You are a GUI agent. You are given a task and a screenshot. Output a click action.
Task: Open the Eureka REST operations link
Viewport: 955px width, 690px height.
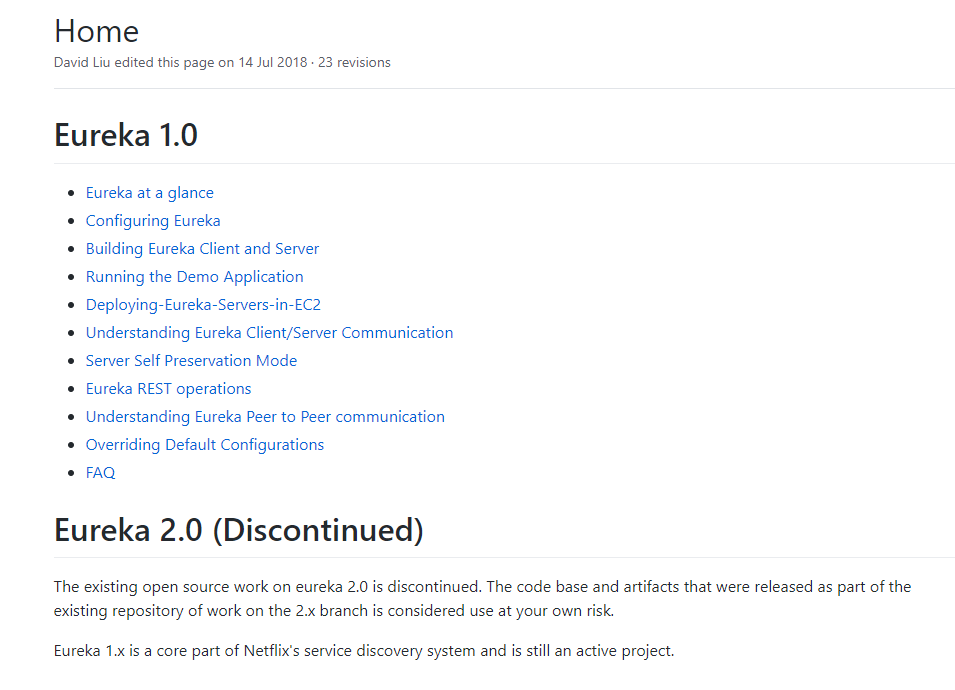pyautogui.click(x=168, y=389)
